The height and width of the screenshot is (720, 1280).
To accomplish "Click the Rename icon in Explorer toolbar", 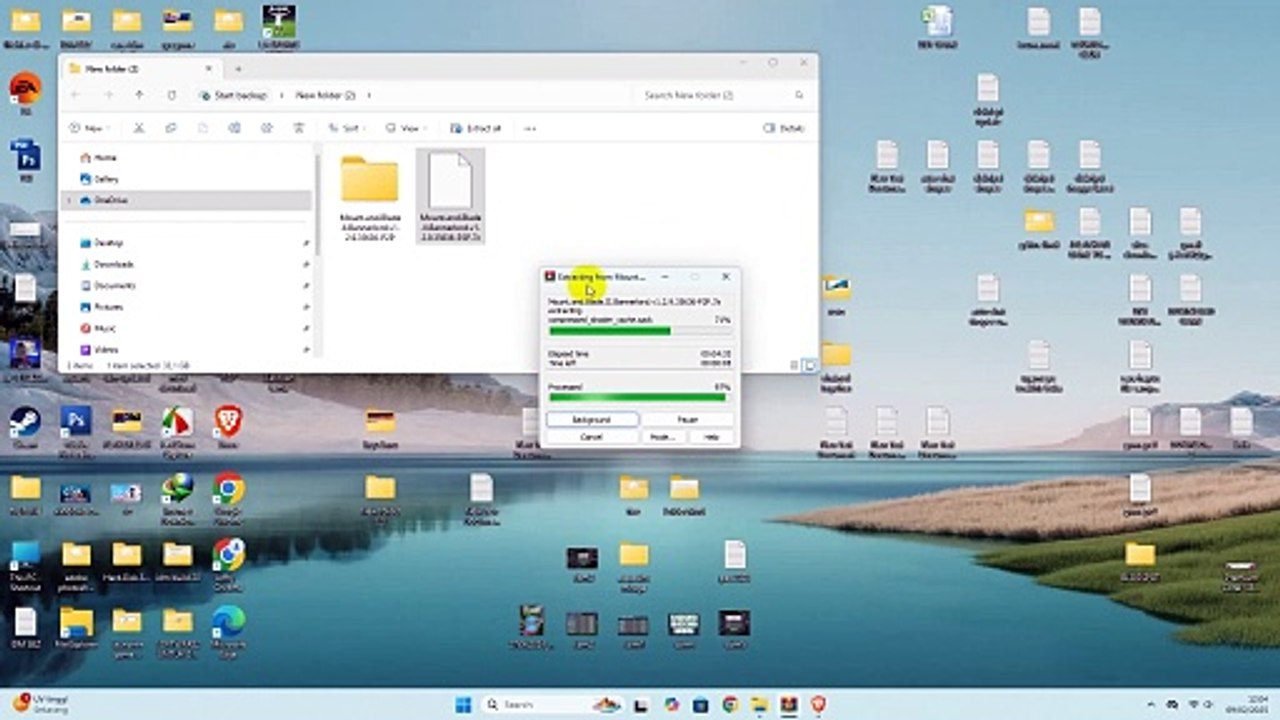I will (x=235, y=128).
